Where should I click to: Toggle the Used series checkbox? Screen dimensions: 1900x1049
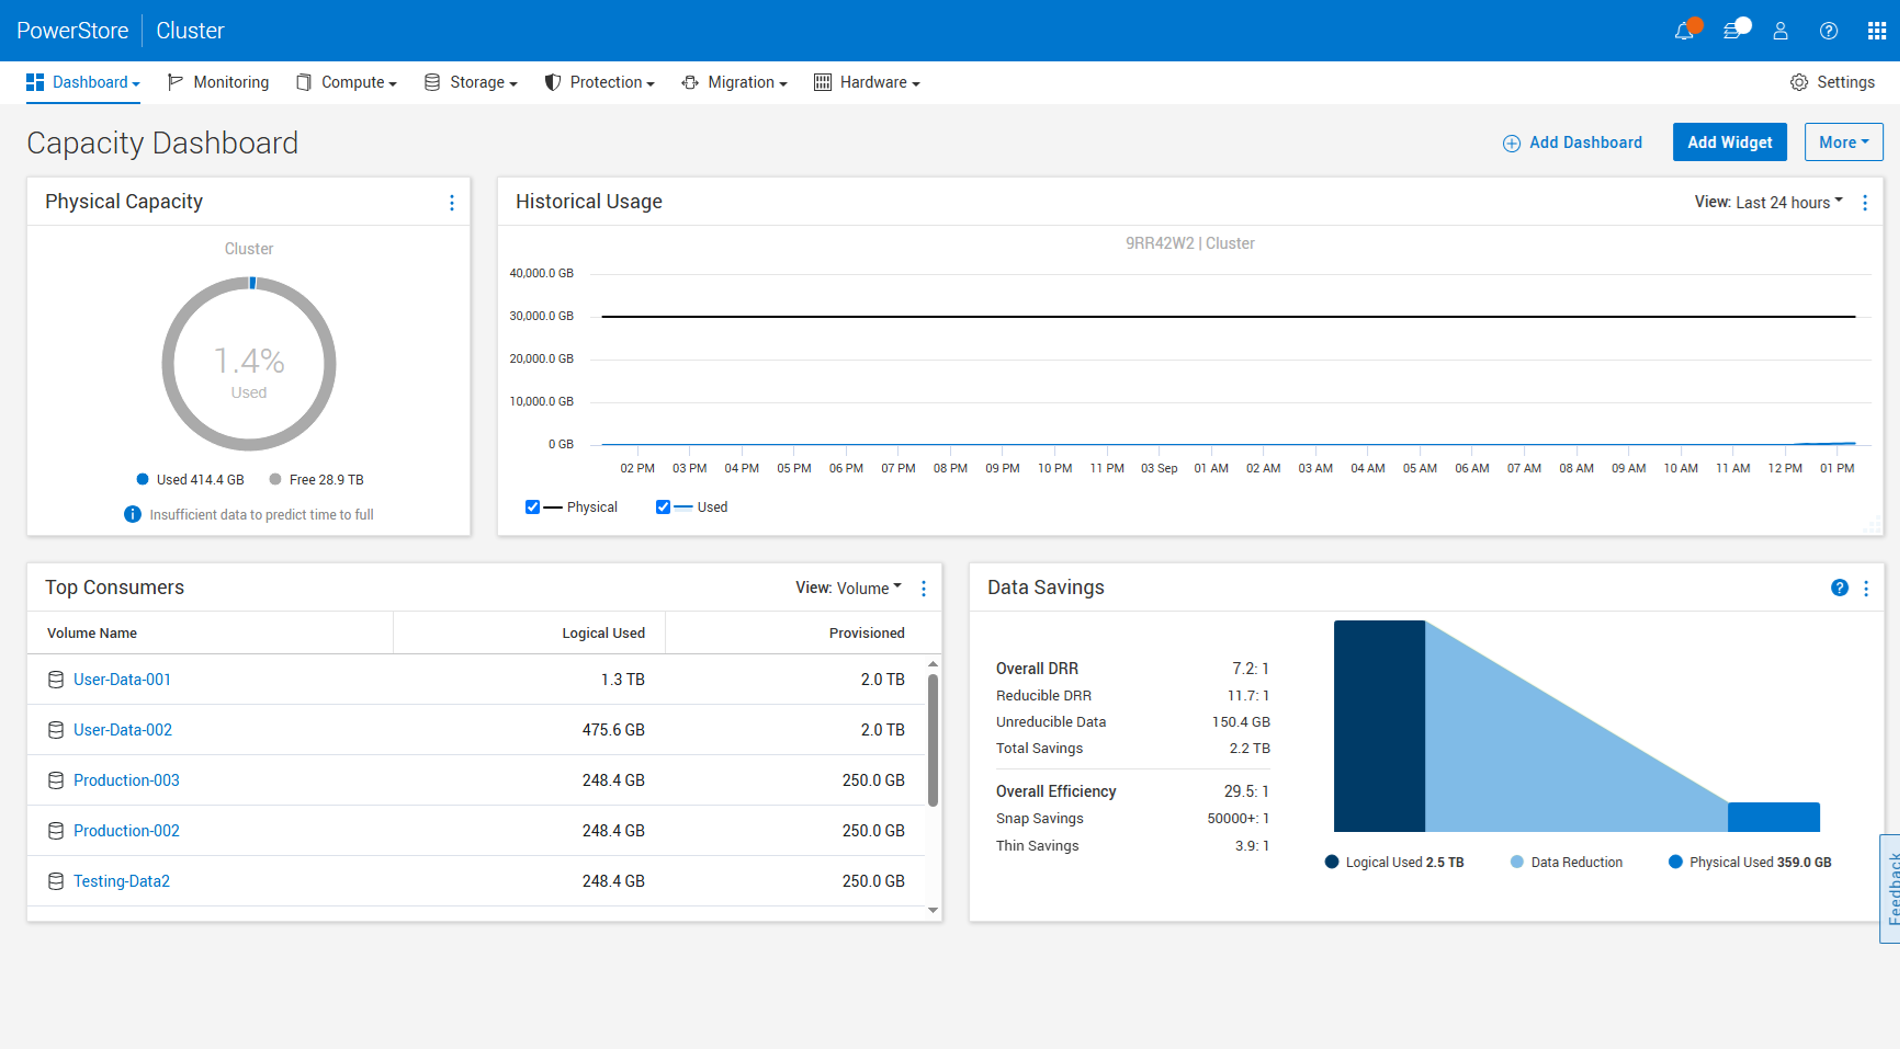click(x=662, y=507)
